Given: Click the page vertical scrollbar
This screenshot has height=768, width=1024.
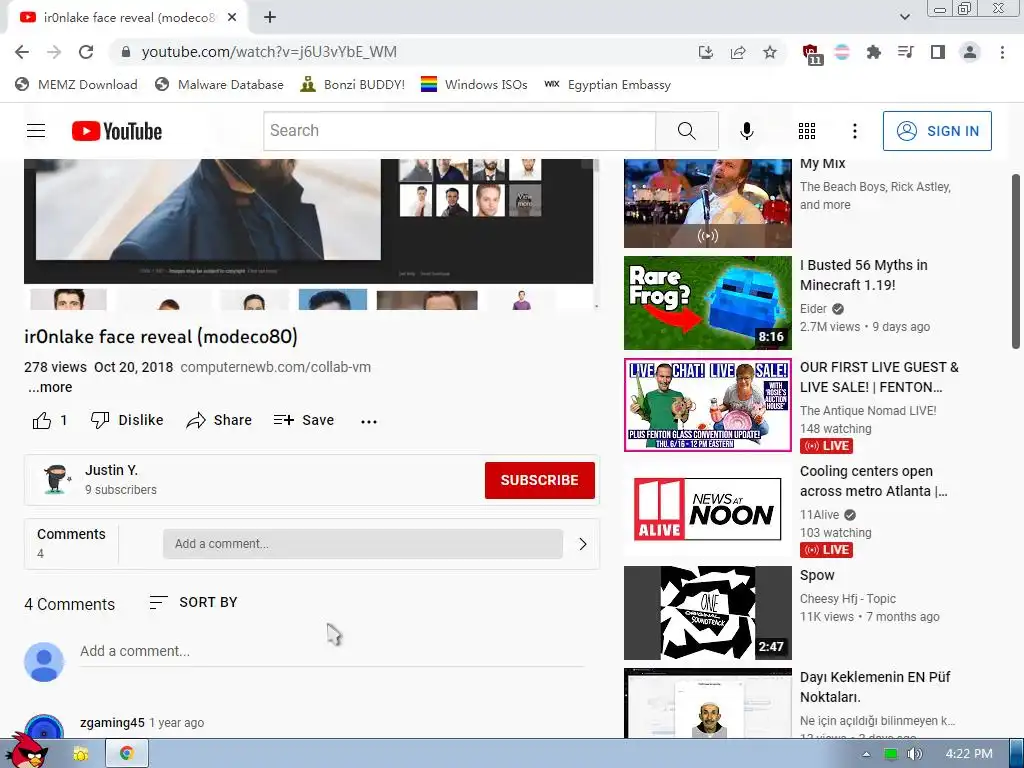Looking at the screenshot, I should [1016, 261].
